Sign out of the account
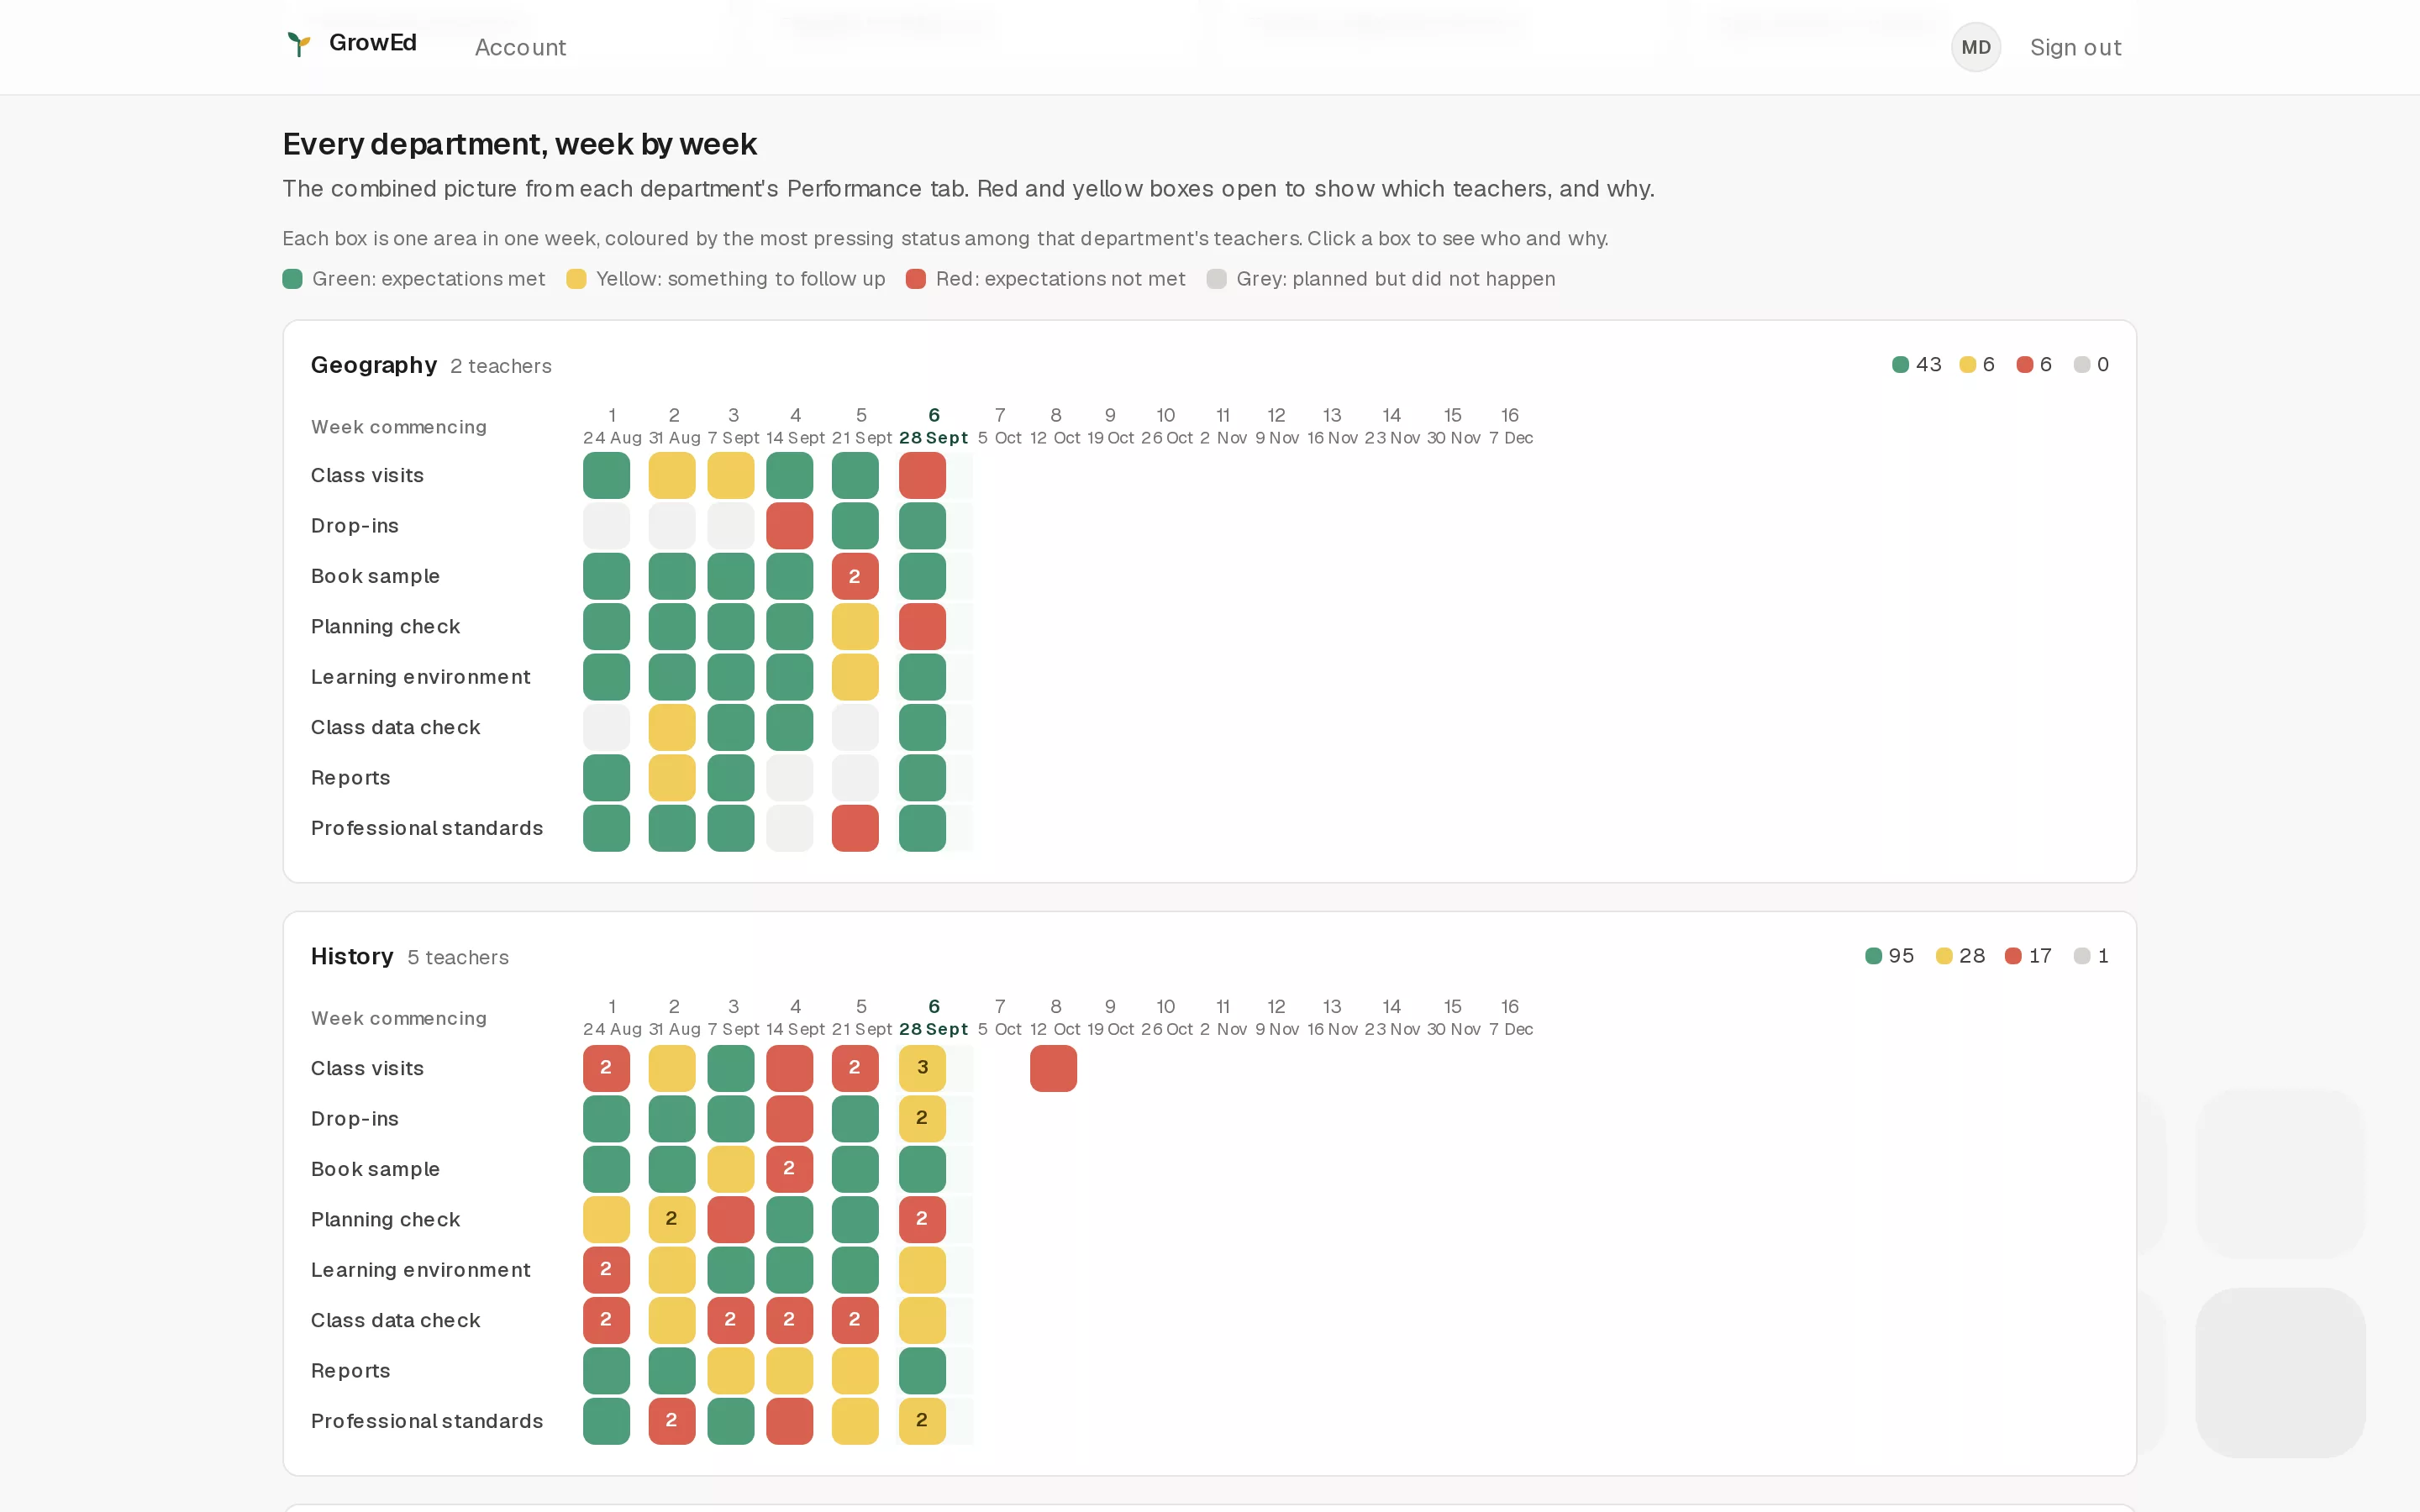The height and width of the screenshot is (1512, 2420). coord(2075,47)
